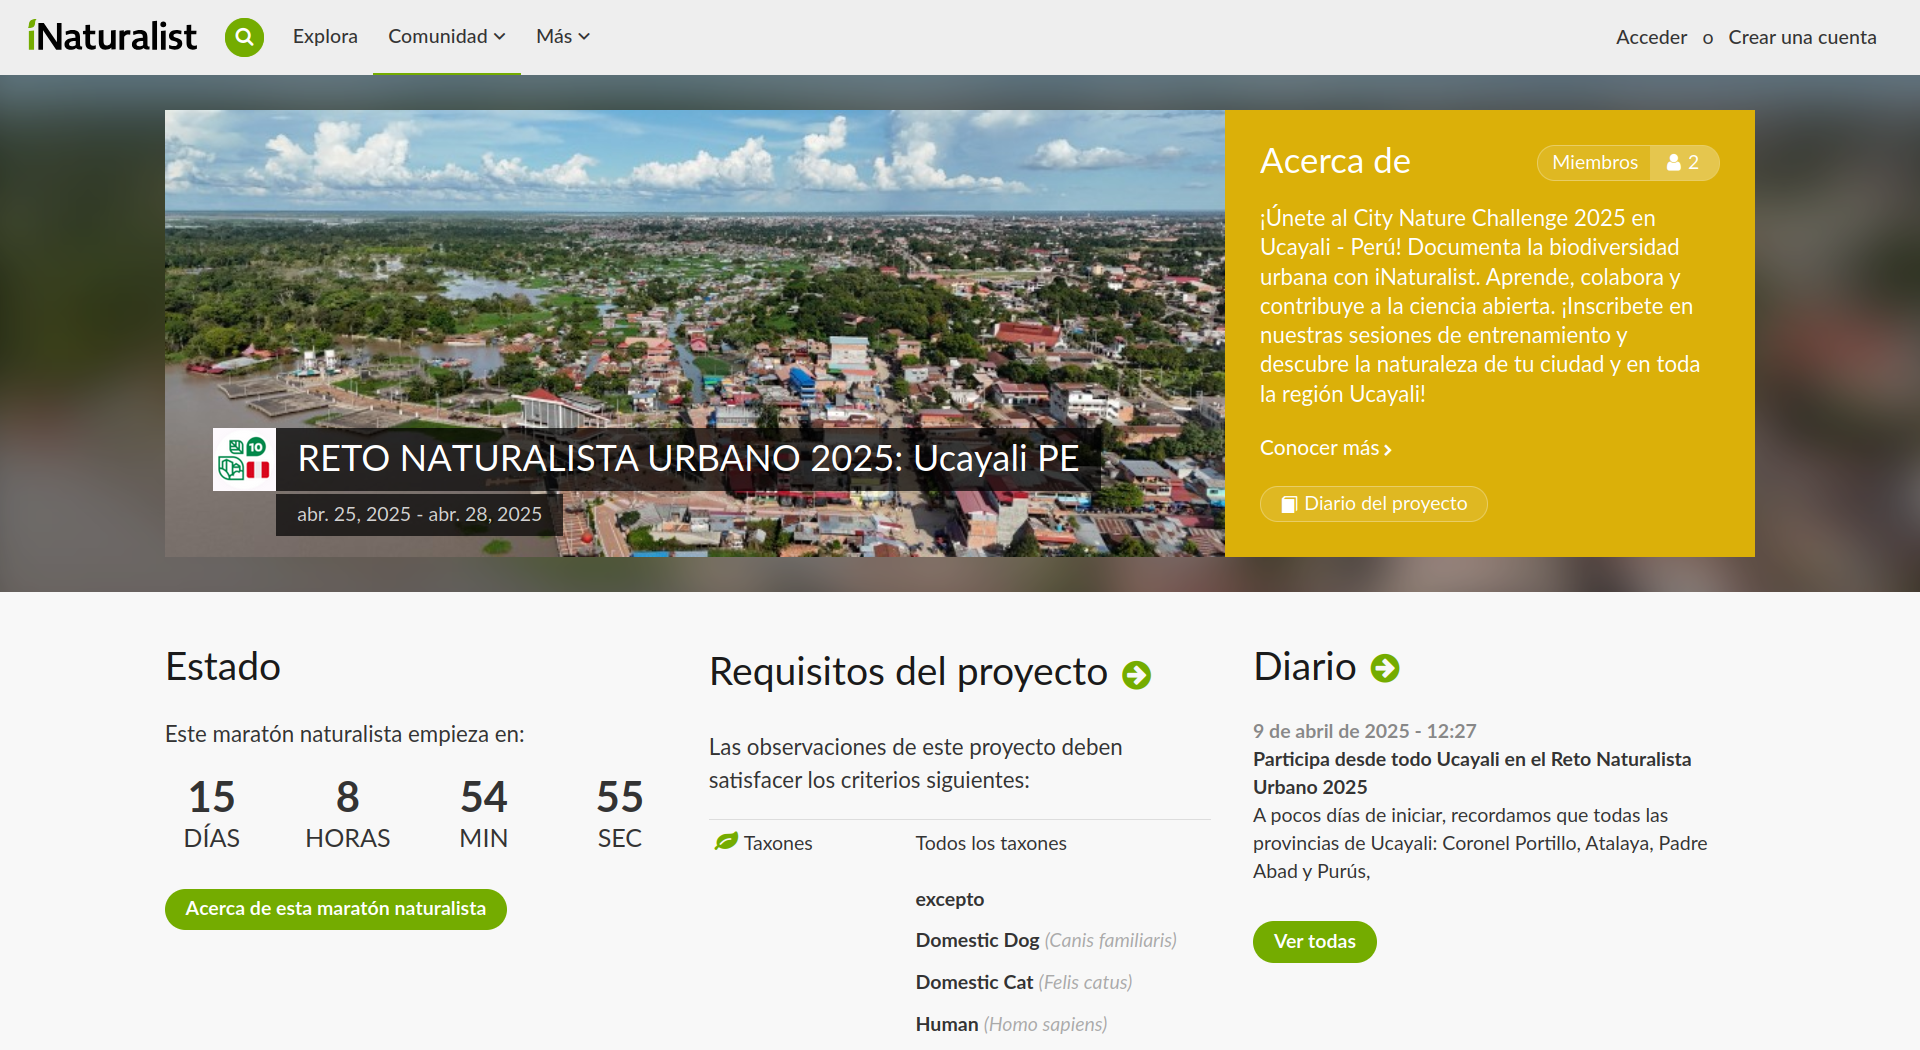Click the project logo icon beside the title
1920x1050 pixels.
[x=244, y=459]
